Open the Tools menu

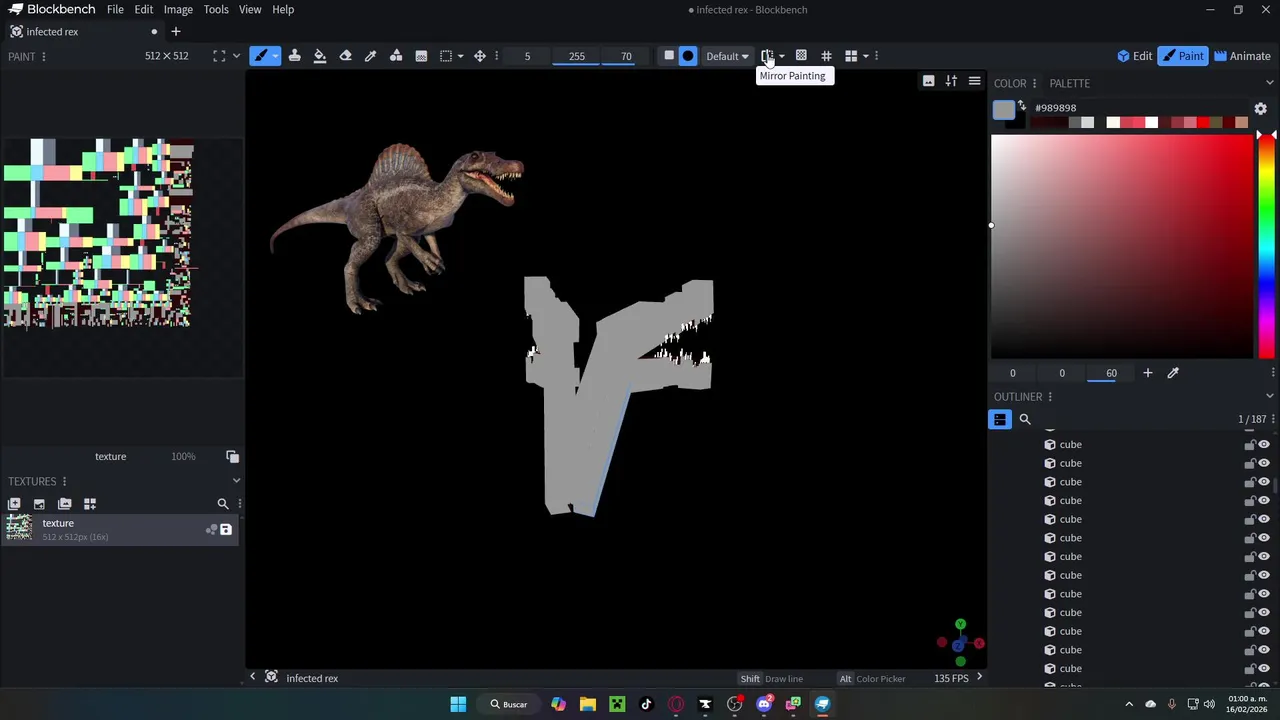(216, 10)
